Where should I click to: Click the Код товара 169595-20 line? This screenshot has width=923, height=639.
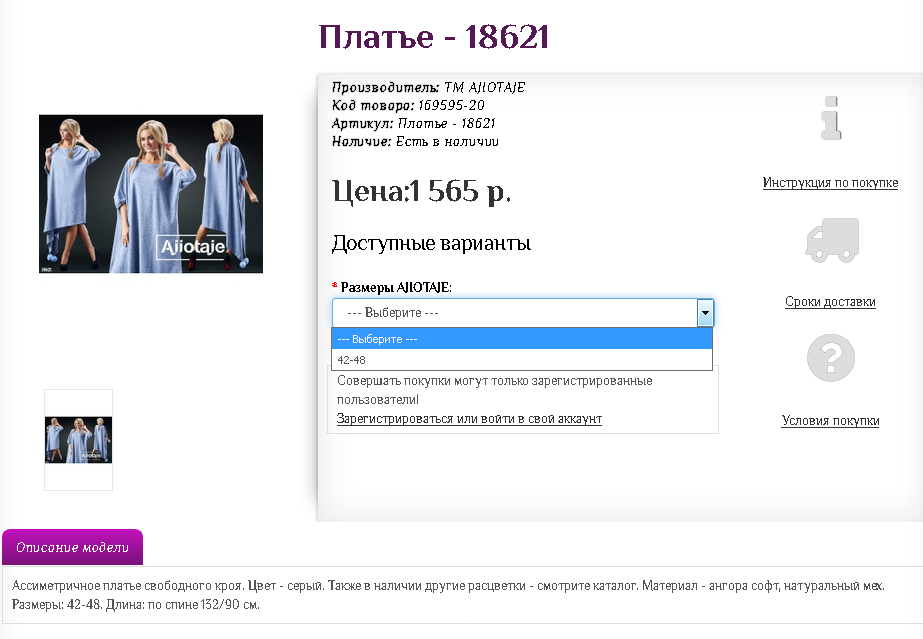pos(408,105)
